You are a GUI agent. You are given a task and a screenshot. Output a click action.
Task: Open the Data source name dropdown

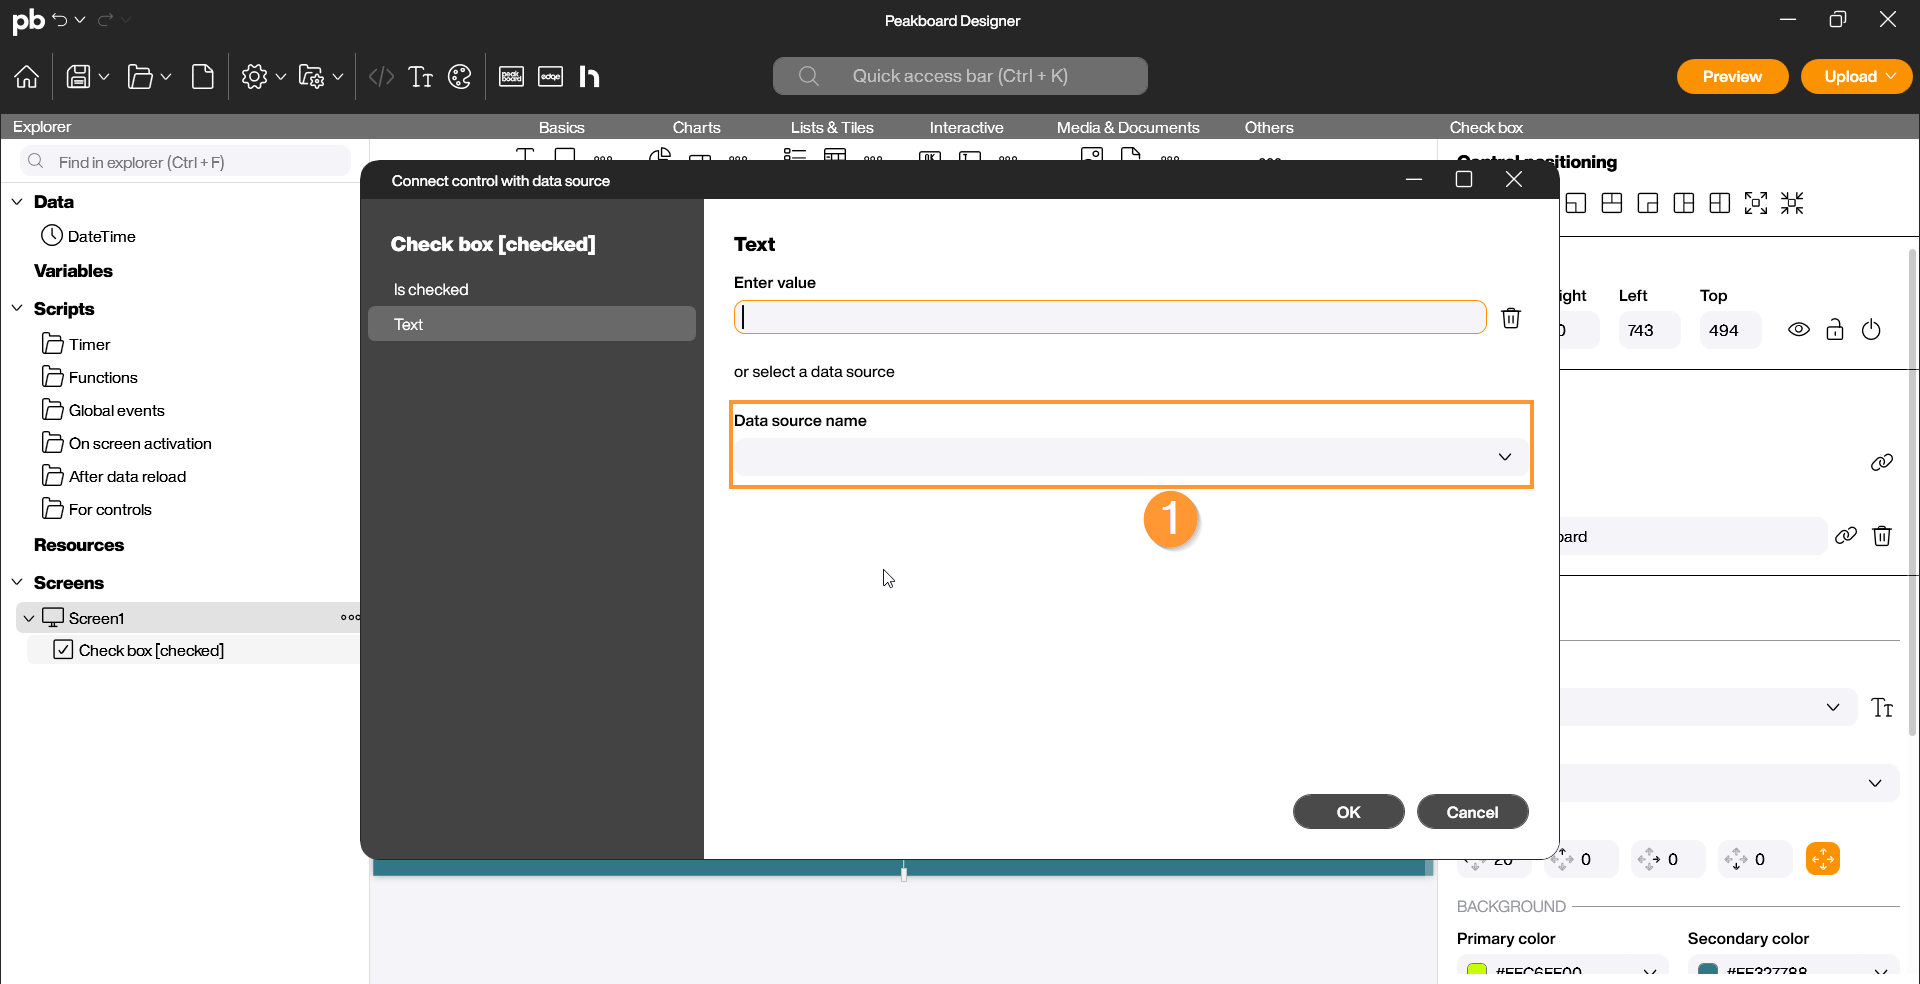pyautogui.click(x=1130, y=457)
